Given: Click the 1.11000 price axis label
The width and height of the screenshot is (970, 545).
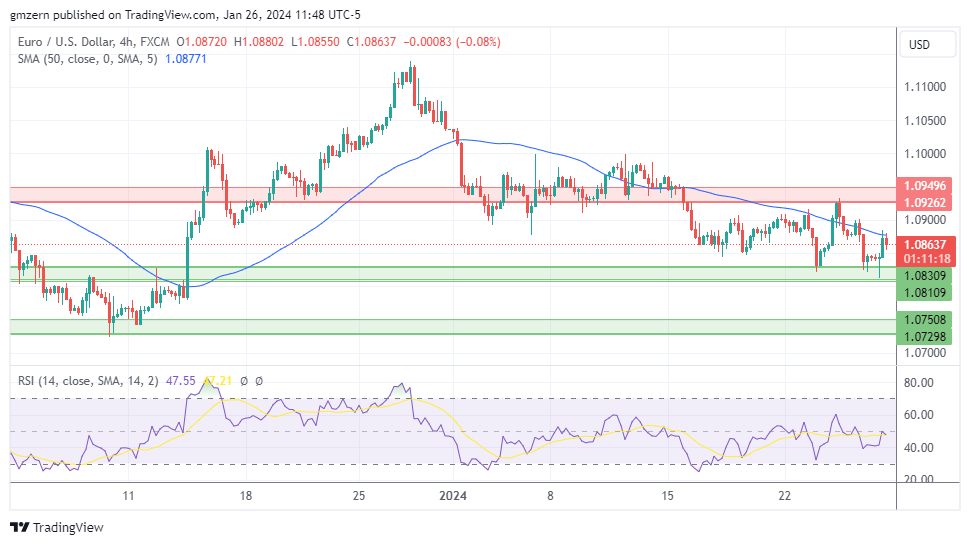Looking at the screenshot, I should click(x=925, y=87).
